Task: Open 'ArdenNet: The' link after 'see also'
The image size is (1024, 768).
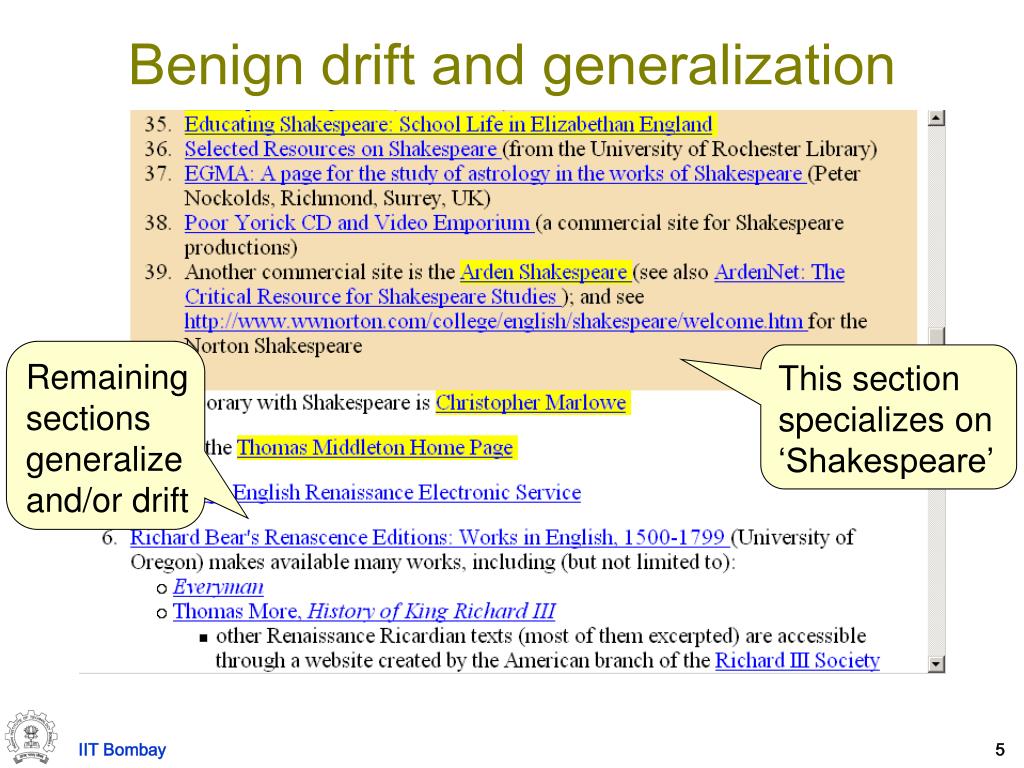Action: 779,272
